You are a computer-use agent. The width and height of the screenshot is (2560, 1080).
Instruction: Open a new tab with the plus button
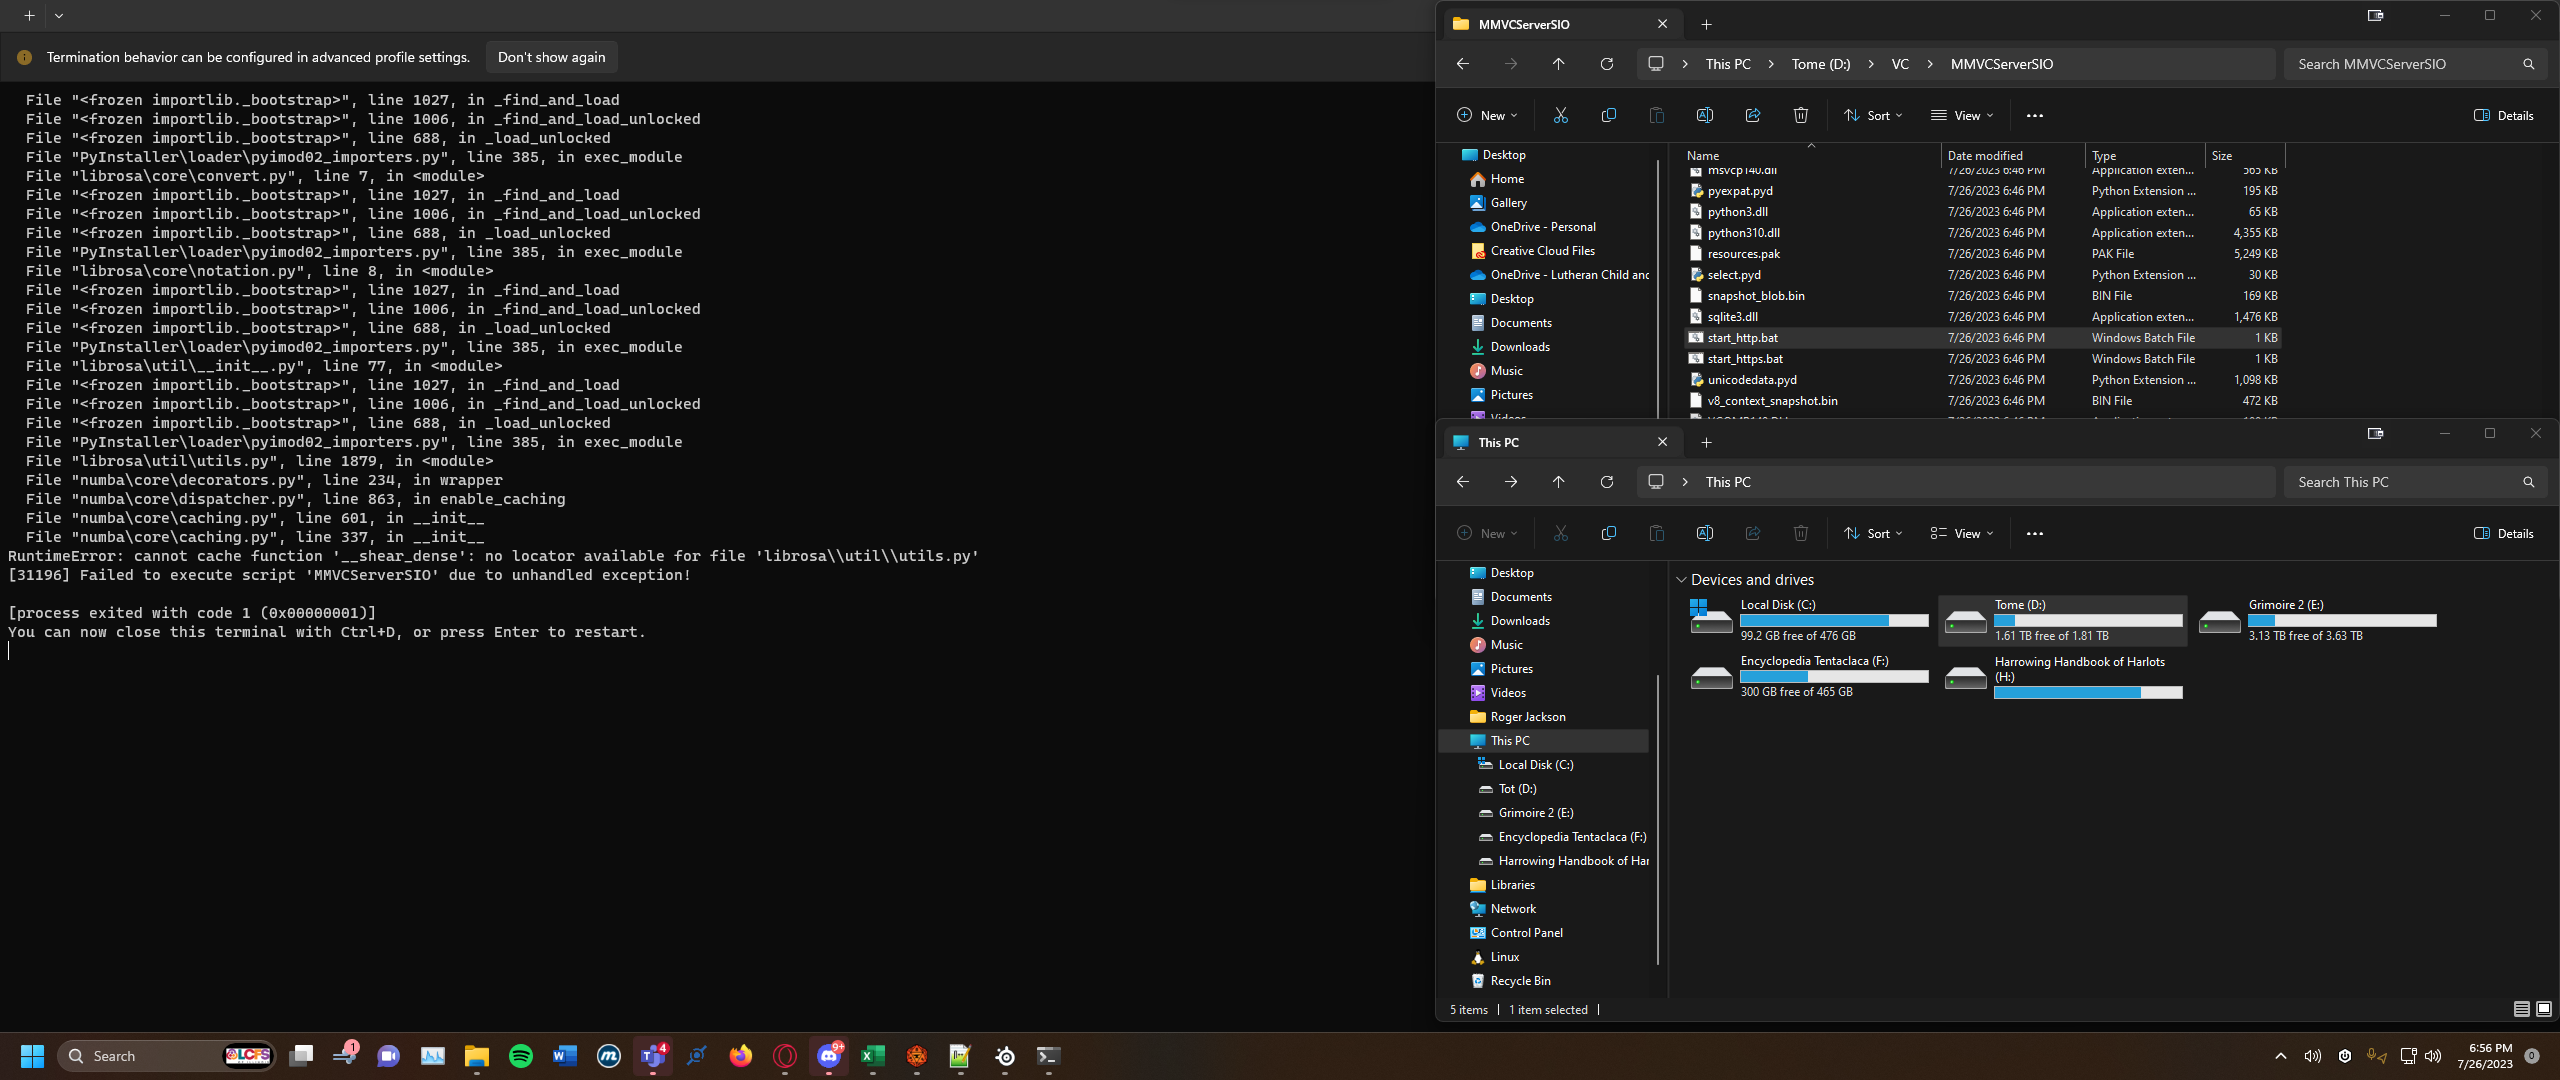[1706, 23]
